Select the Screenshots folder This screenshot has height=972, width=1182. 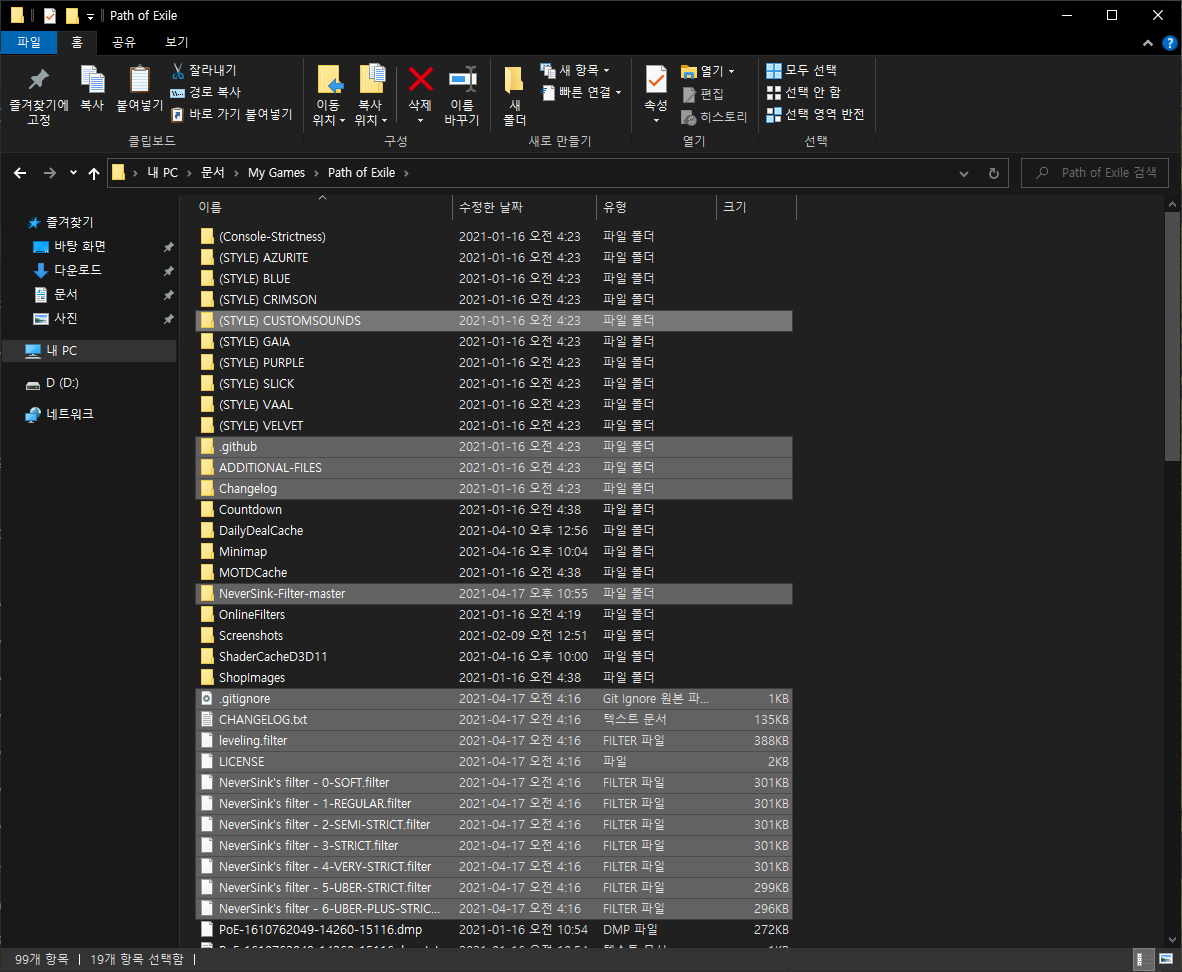click(x=494, y=636)
